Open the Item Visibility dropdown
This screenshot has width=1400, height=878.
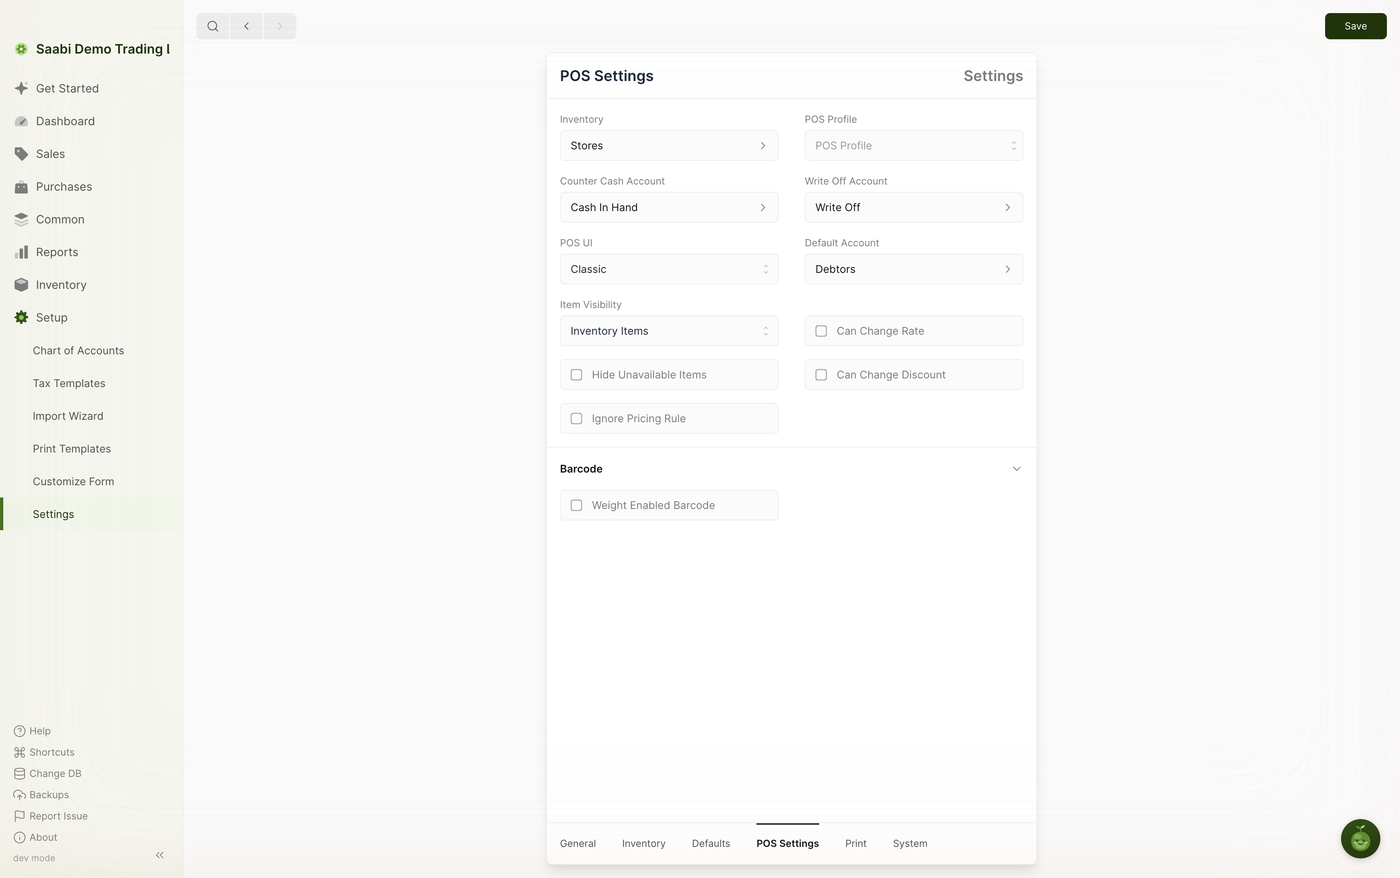click(669, 331)
